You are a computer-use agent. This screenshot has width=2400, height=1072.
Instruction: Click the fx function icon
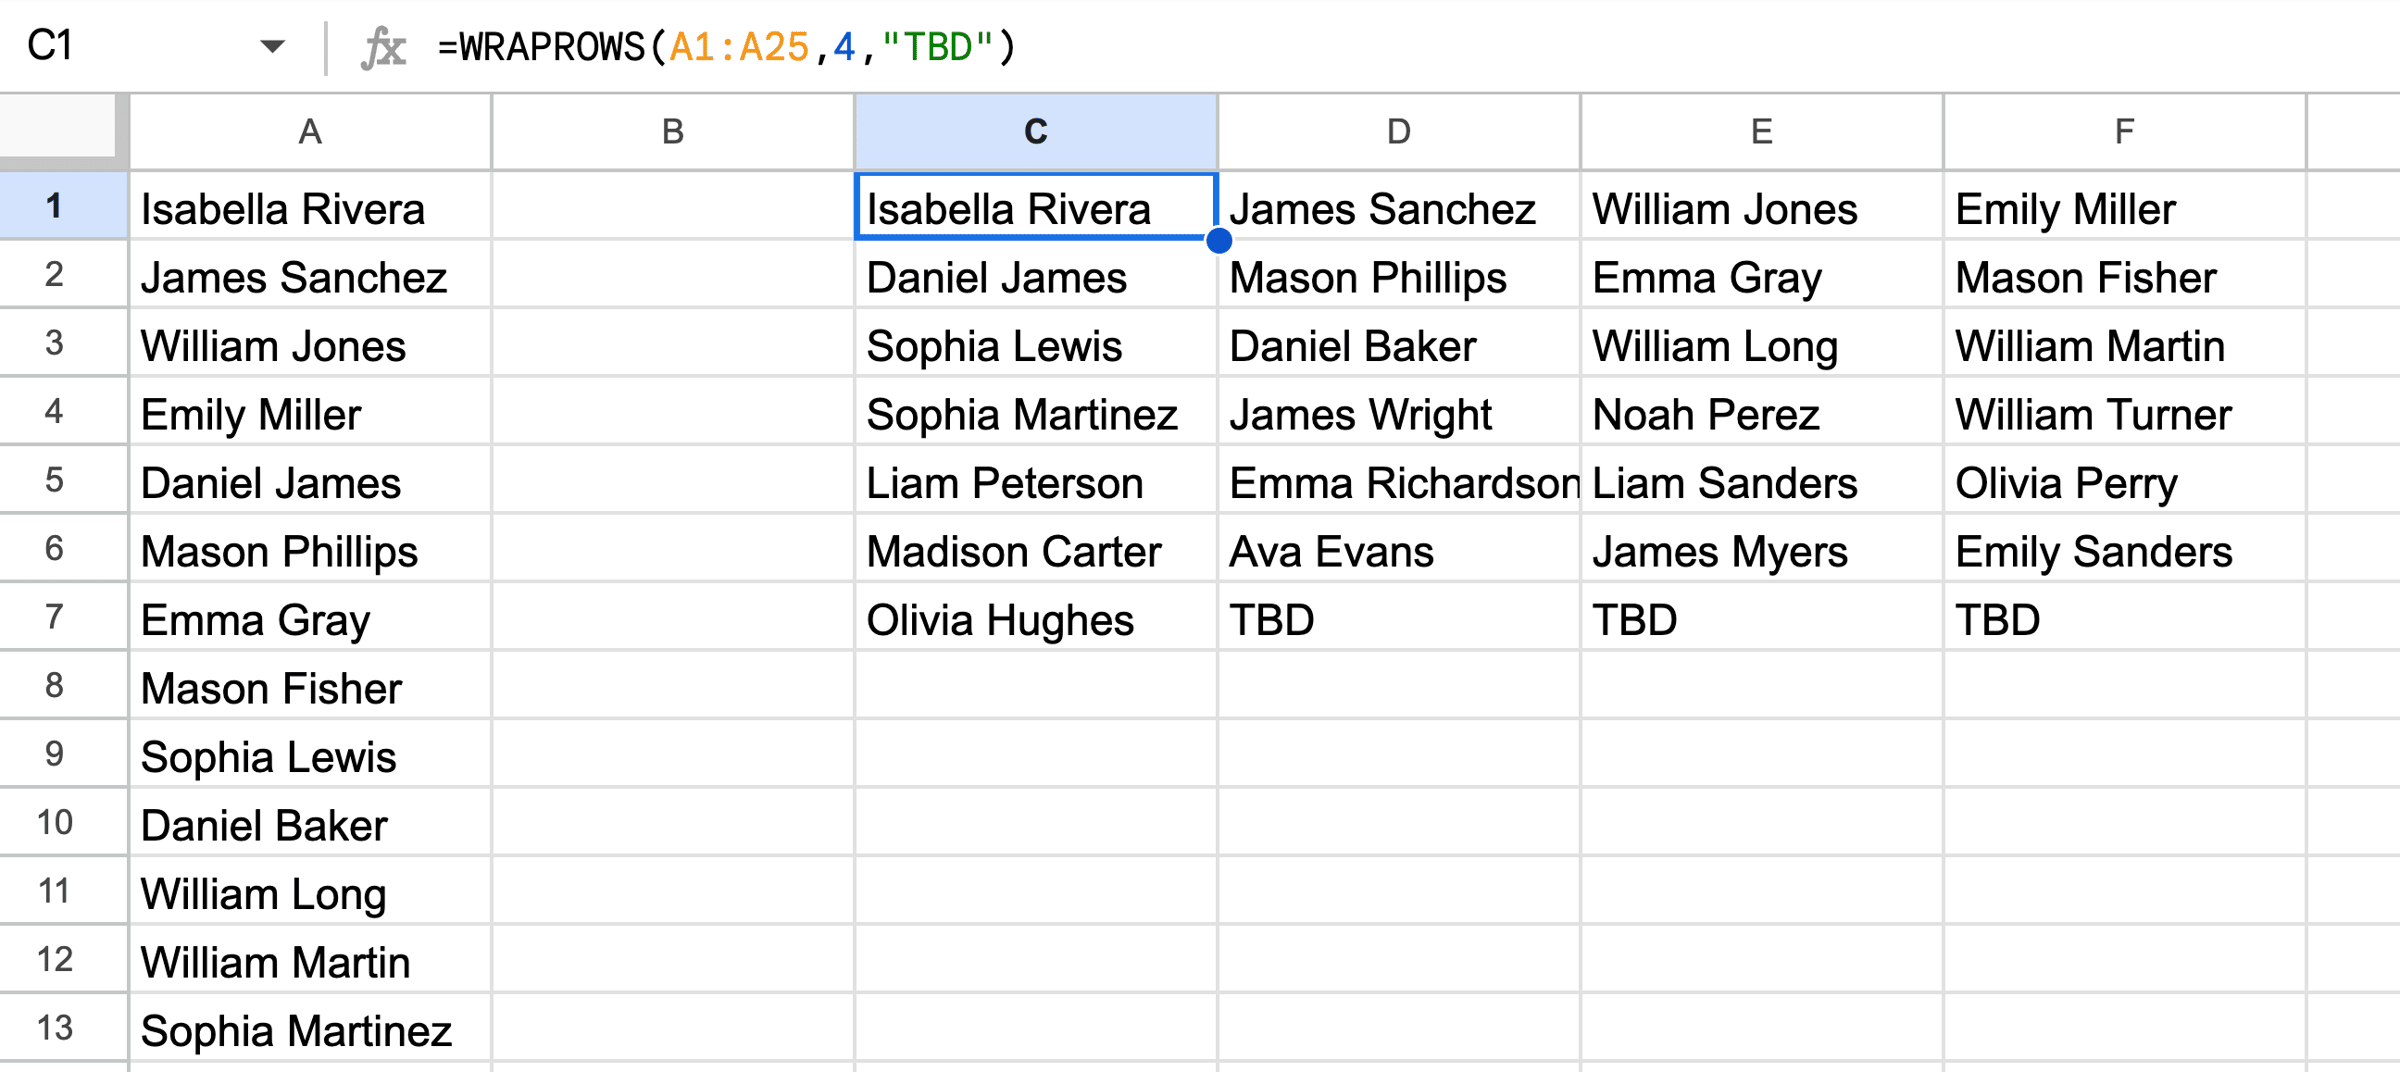[383, 48]
